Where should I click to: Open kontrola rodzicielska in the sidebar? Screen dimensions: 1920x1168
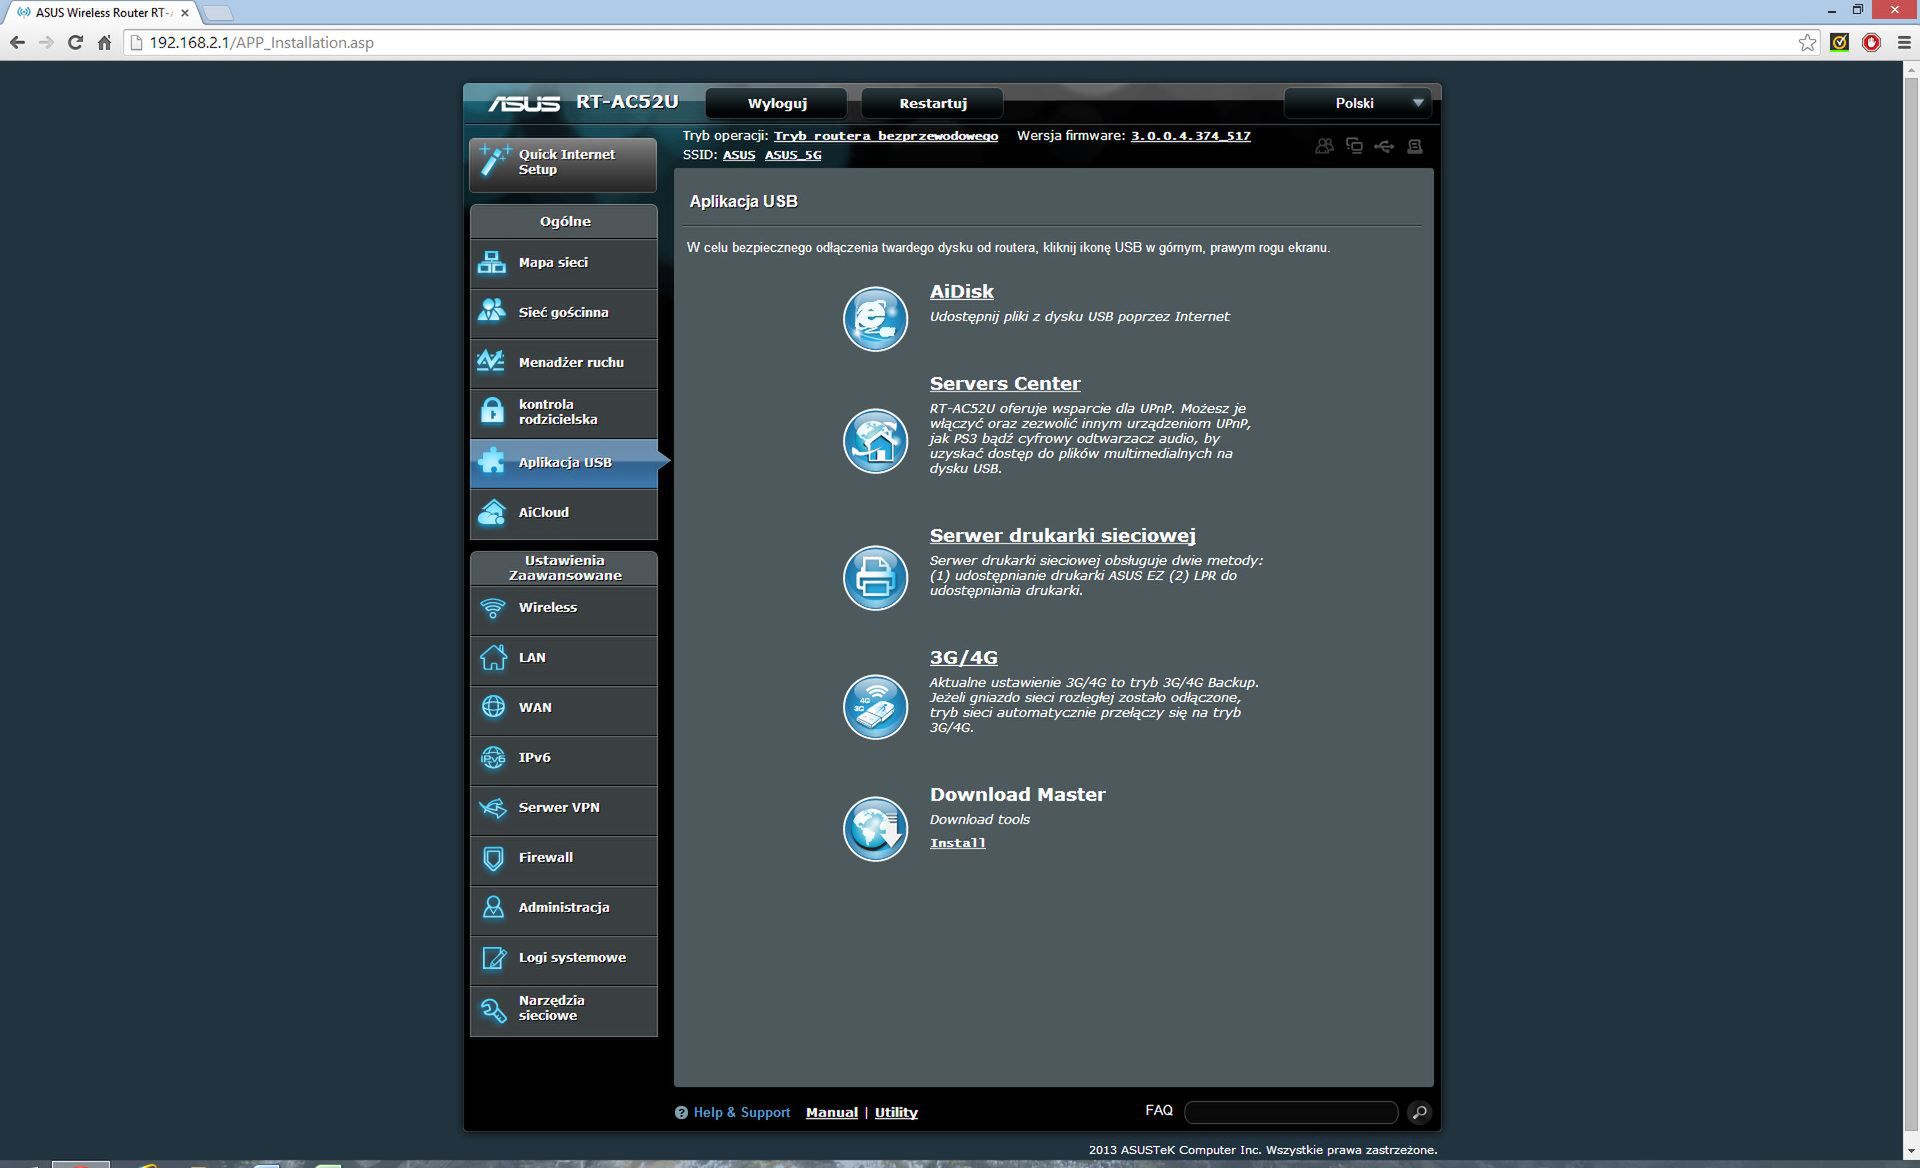click(563, 412)
